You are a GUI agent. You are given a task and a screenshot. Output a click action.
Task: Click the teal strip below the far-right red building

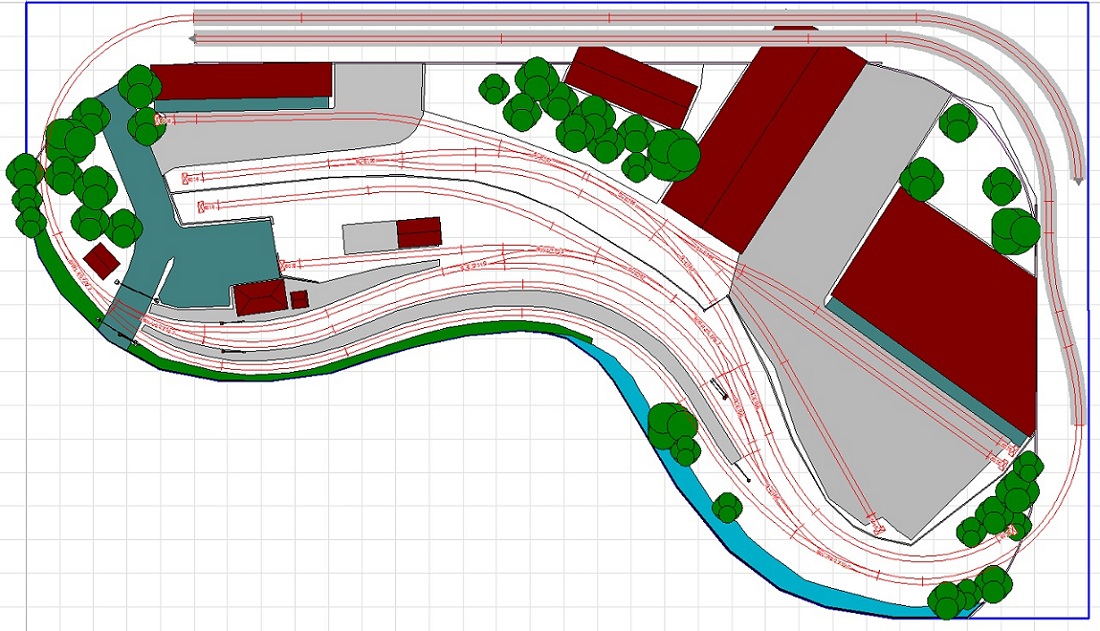click(930, 375)
